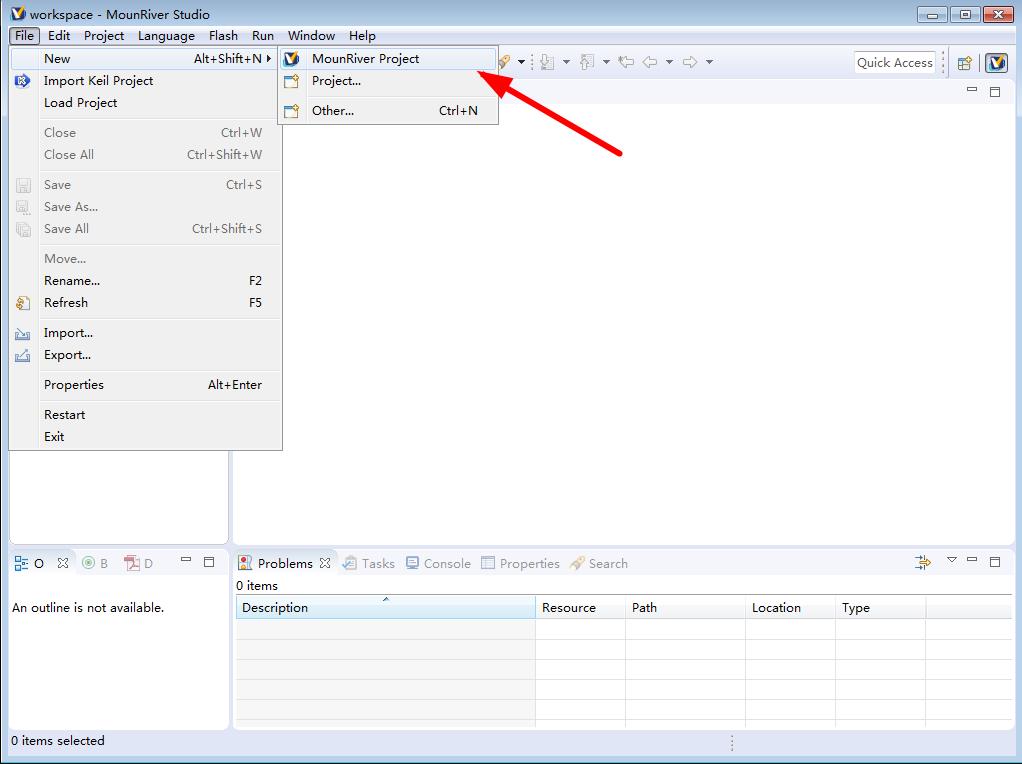Open the Edit menu
Image resolution: width=1022 pixels, height=764 pixels.
(x=59, y=36)
